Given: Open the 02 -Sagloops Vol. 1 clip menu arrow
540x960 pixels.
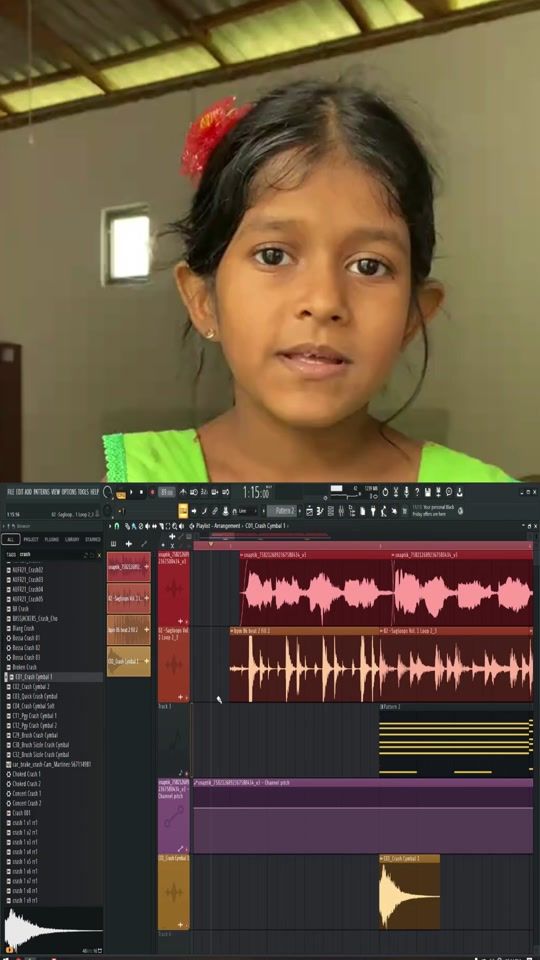Looking at the screenshot, I should pos(382,631).
